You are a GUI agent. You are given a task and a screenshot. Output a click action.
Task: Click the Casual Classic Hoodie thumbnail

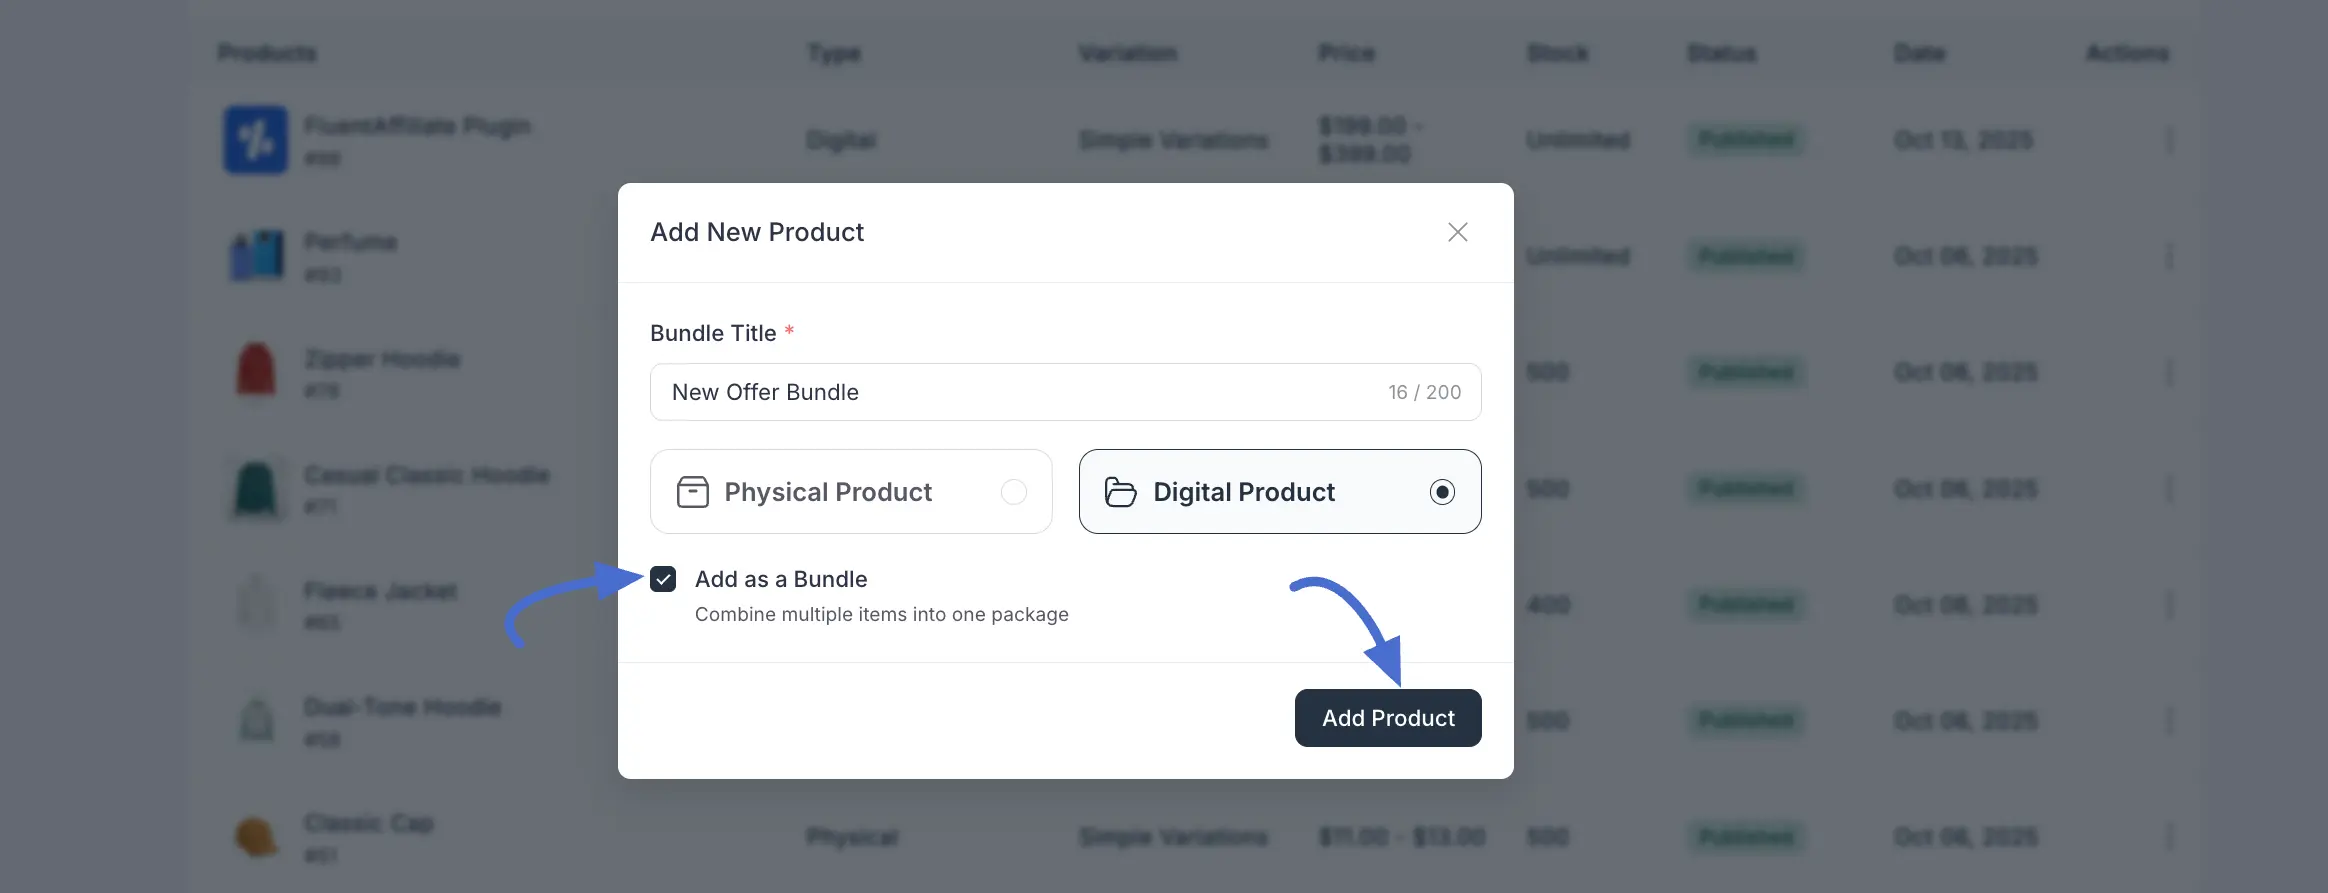(x=256, y=489)
